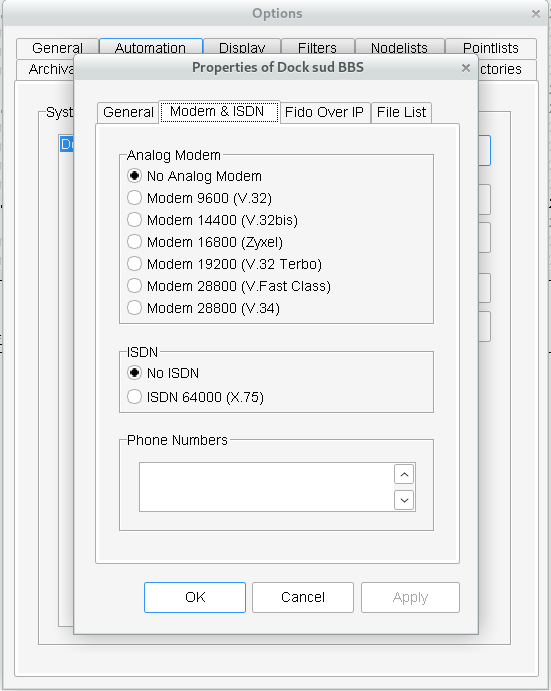Focus the Phone Numbers text field
The width and height of the screenshot is (551, 691).
tap(266, 487)
